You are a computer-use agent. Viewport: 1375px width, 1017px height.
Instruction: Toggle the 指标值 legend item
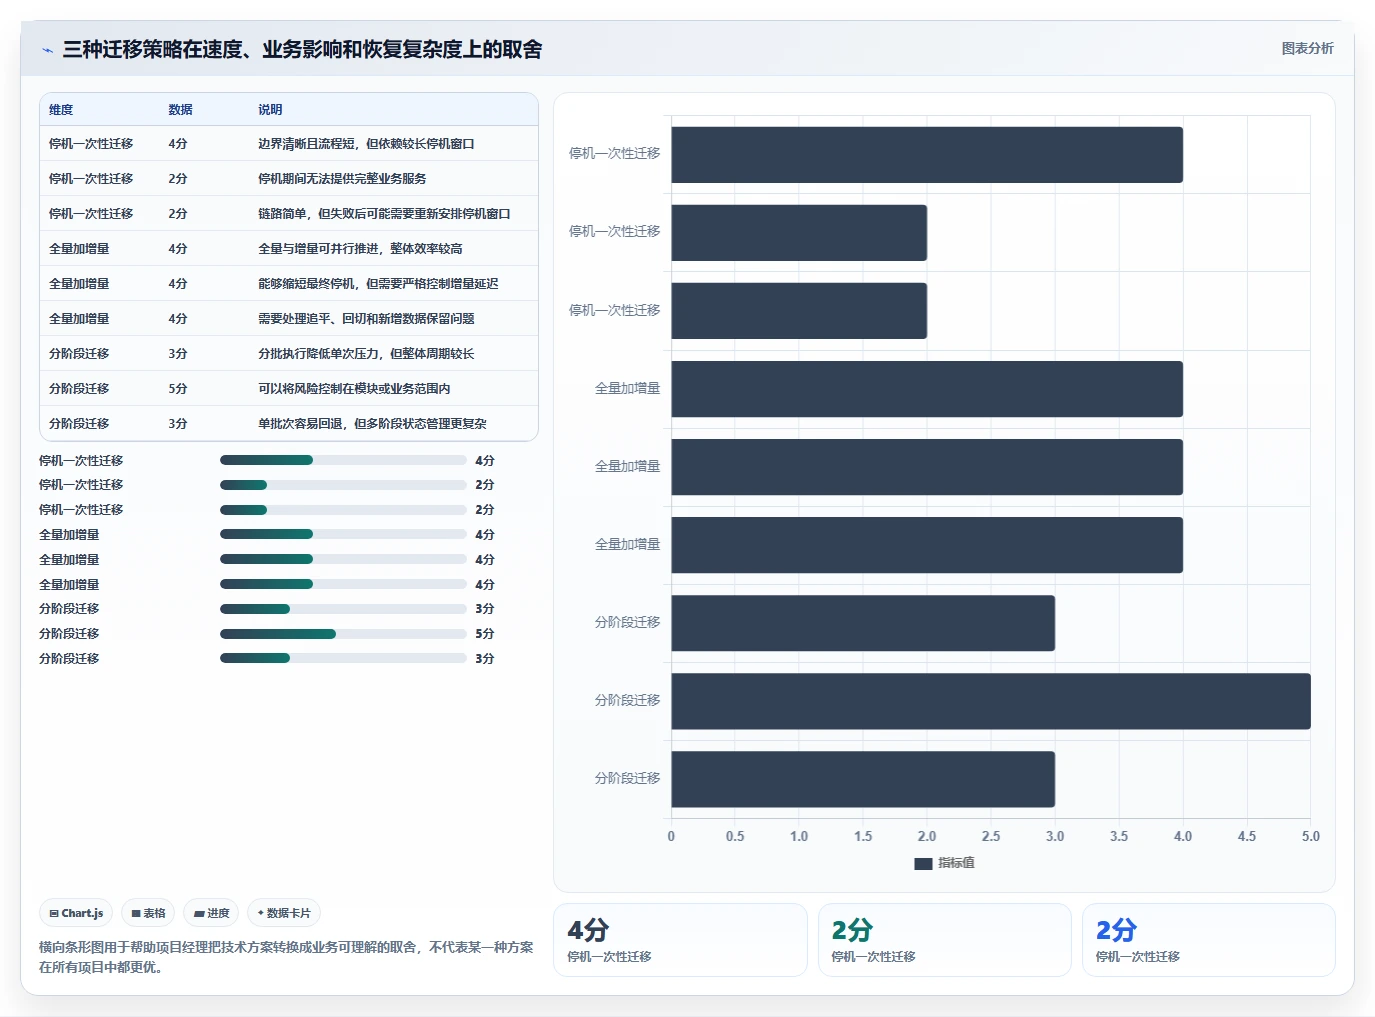pyautogui.click(x=944, y=863)
